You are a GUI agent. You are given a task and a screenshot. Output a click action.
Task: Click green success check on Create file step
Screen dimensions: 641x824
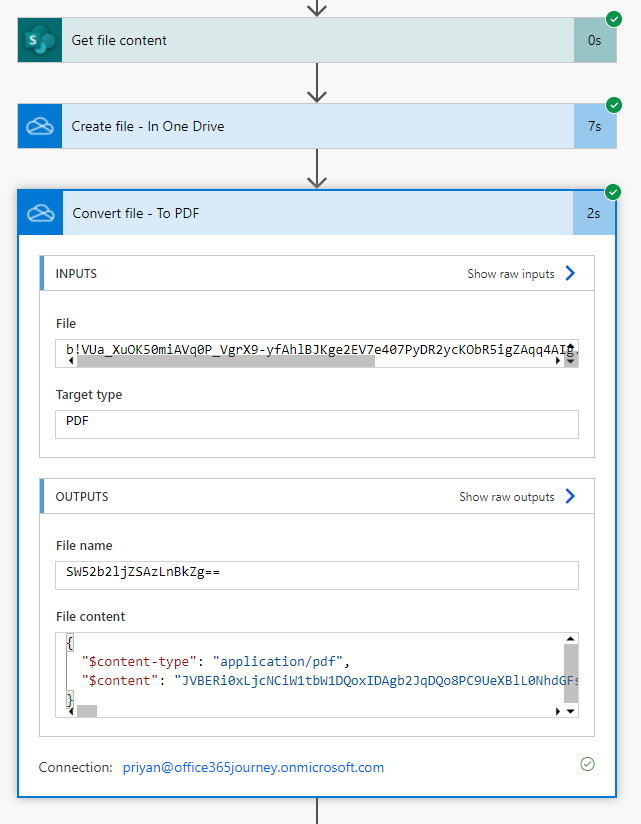[x=614, y=105]
